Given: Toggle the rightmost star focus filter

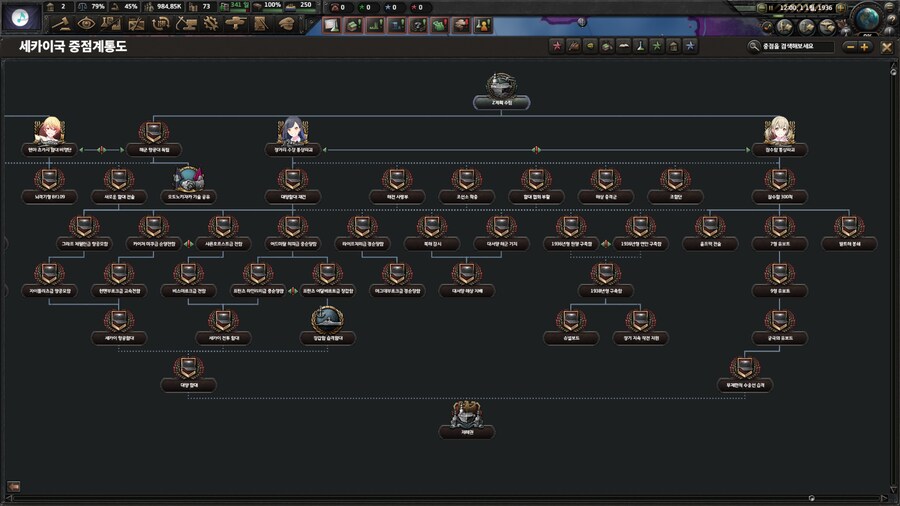Looking at the screenshot, I should tap(690, 46).
